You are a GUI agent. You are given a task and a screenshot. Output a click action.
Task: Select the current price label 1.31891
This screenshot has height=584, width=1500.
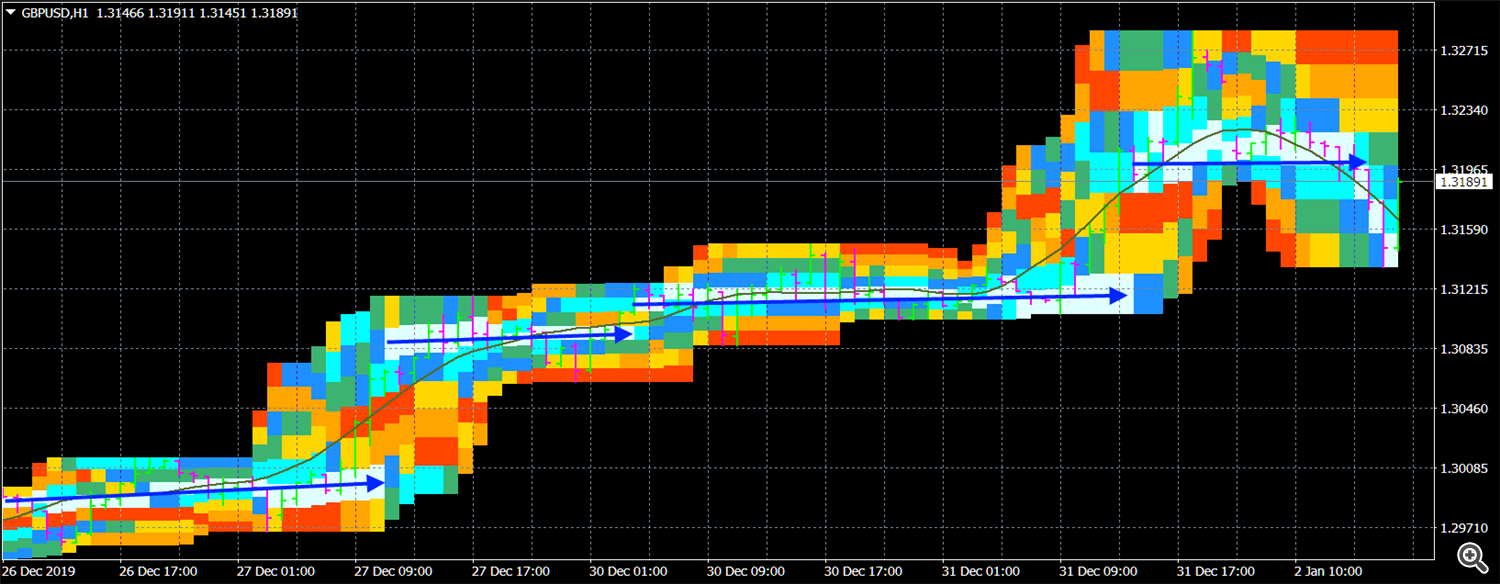[1463, 182]
